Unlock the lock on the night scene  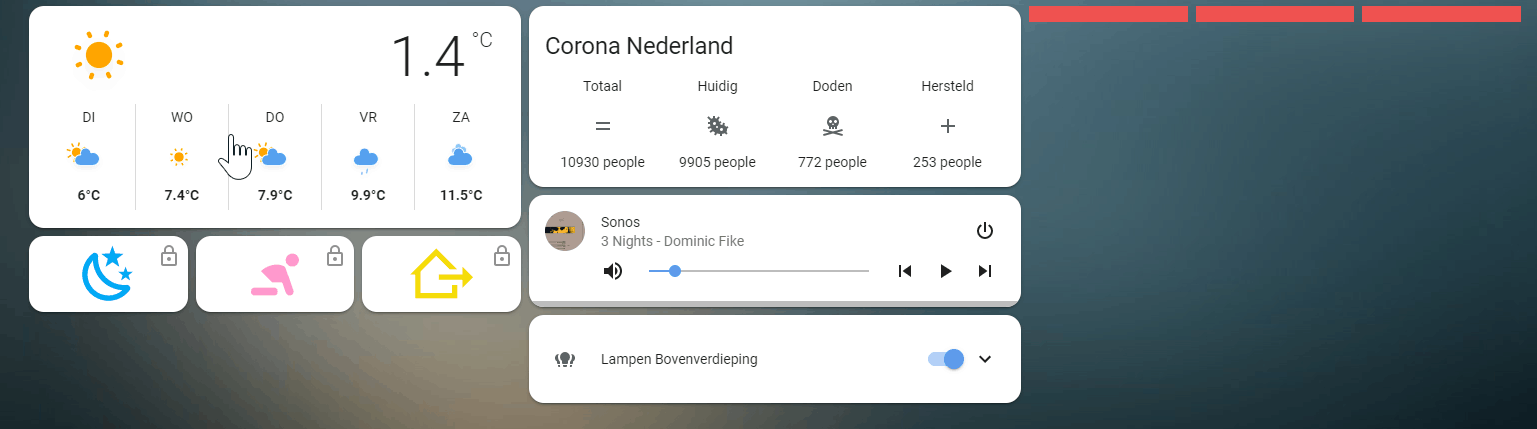(x=169, y=256)
